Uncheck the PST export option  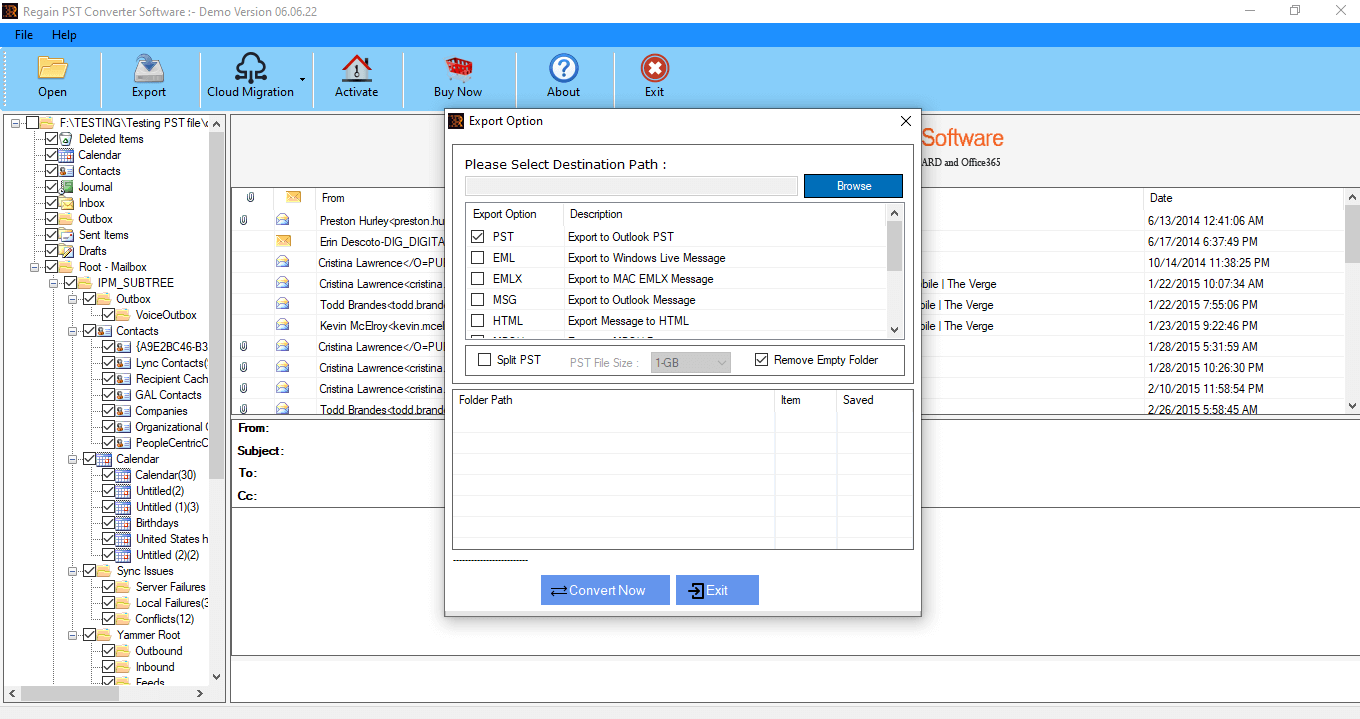[477, 237]
